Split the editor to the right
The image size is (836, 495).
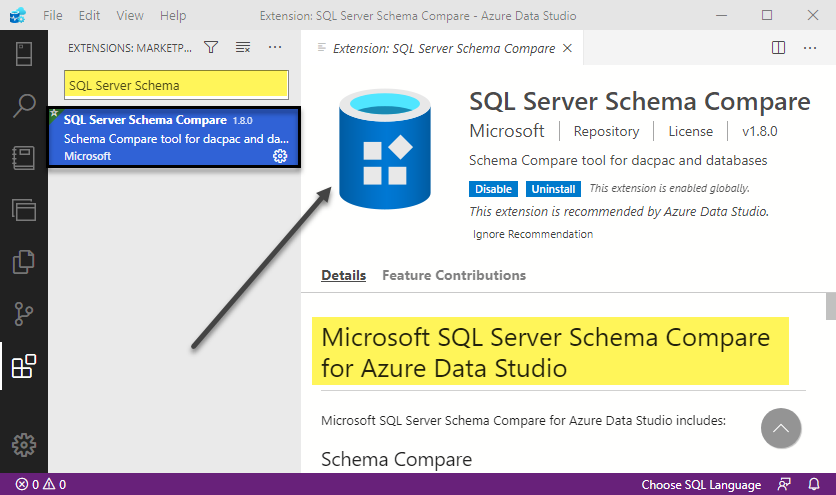pos(779,47)
